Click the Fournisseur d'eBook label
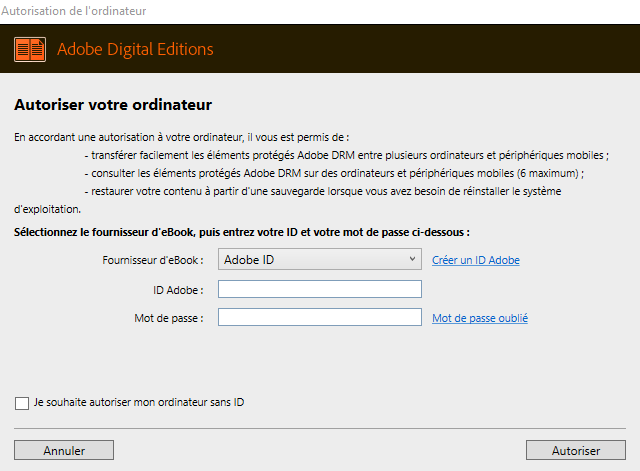 coord(153,260)
